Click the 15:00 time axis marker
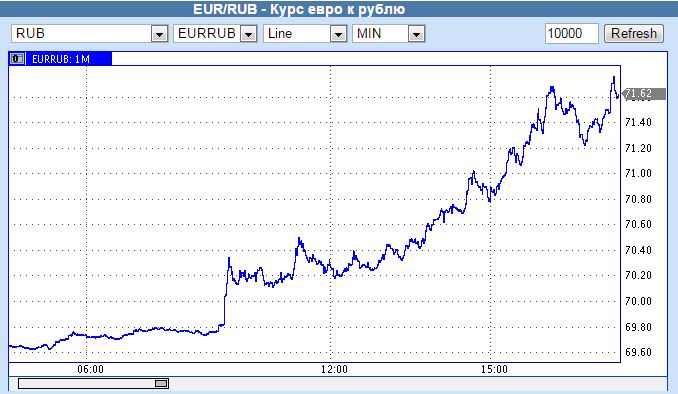This screenshot has height=394, width=678. coord(494,369)
